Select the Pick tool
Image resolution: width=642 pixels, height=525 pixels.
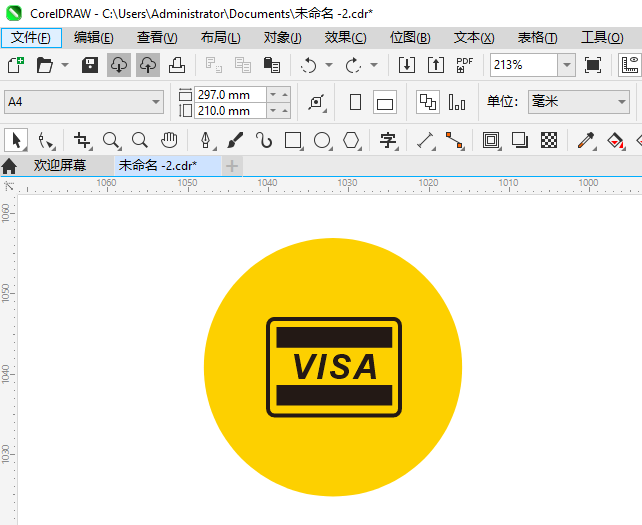tap(16, 140)
